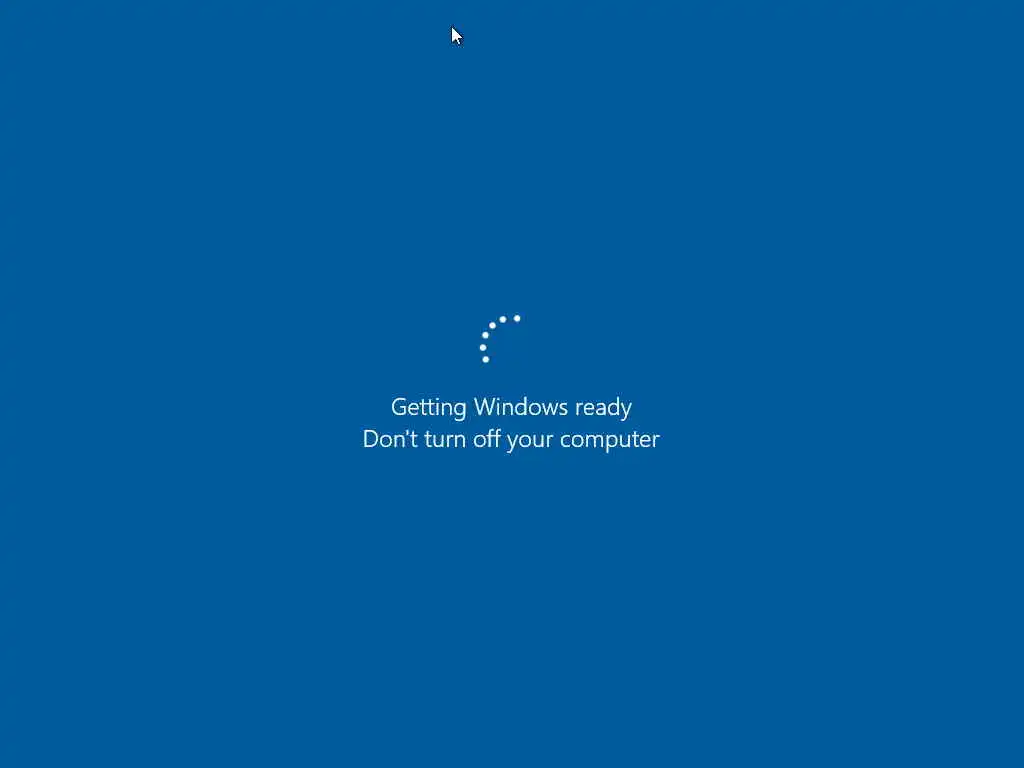
Task: Click the blue gap between spinner and message
Action: coord(511,380)
